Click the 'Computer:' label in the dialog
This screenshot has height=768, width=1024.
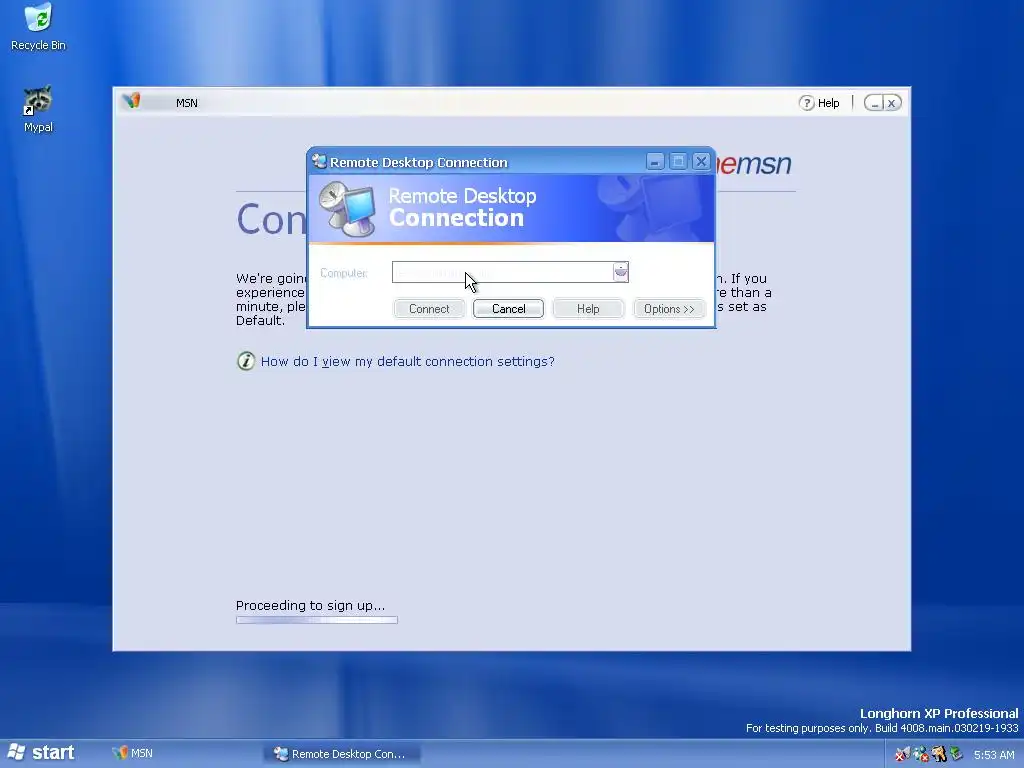(x=344, y=273)
